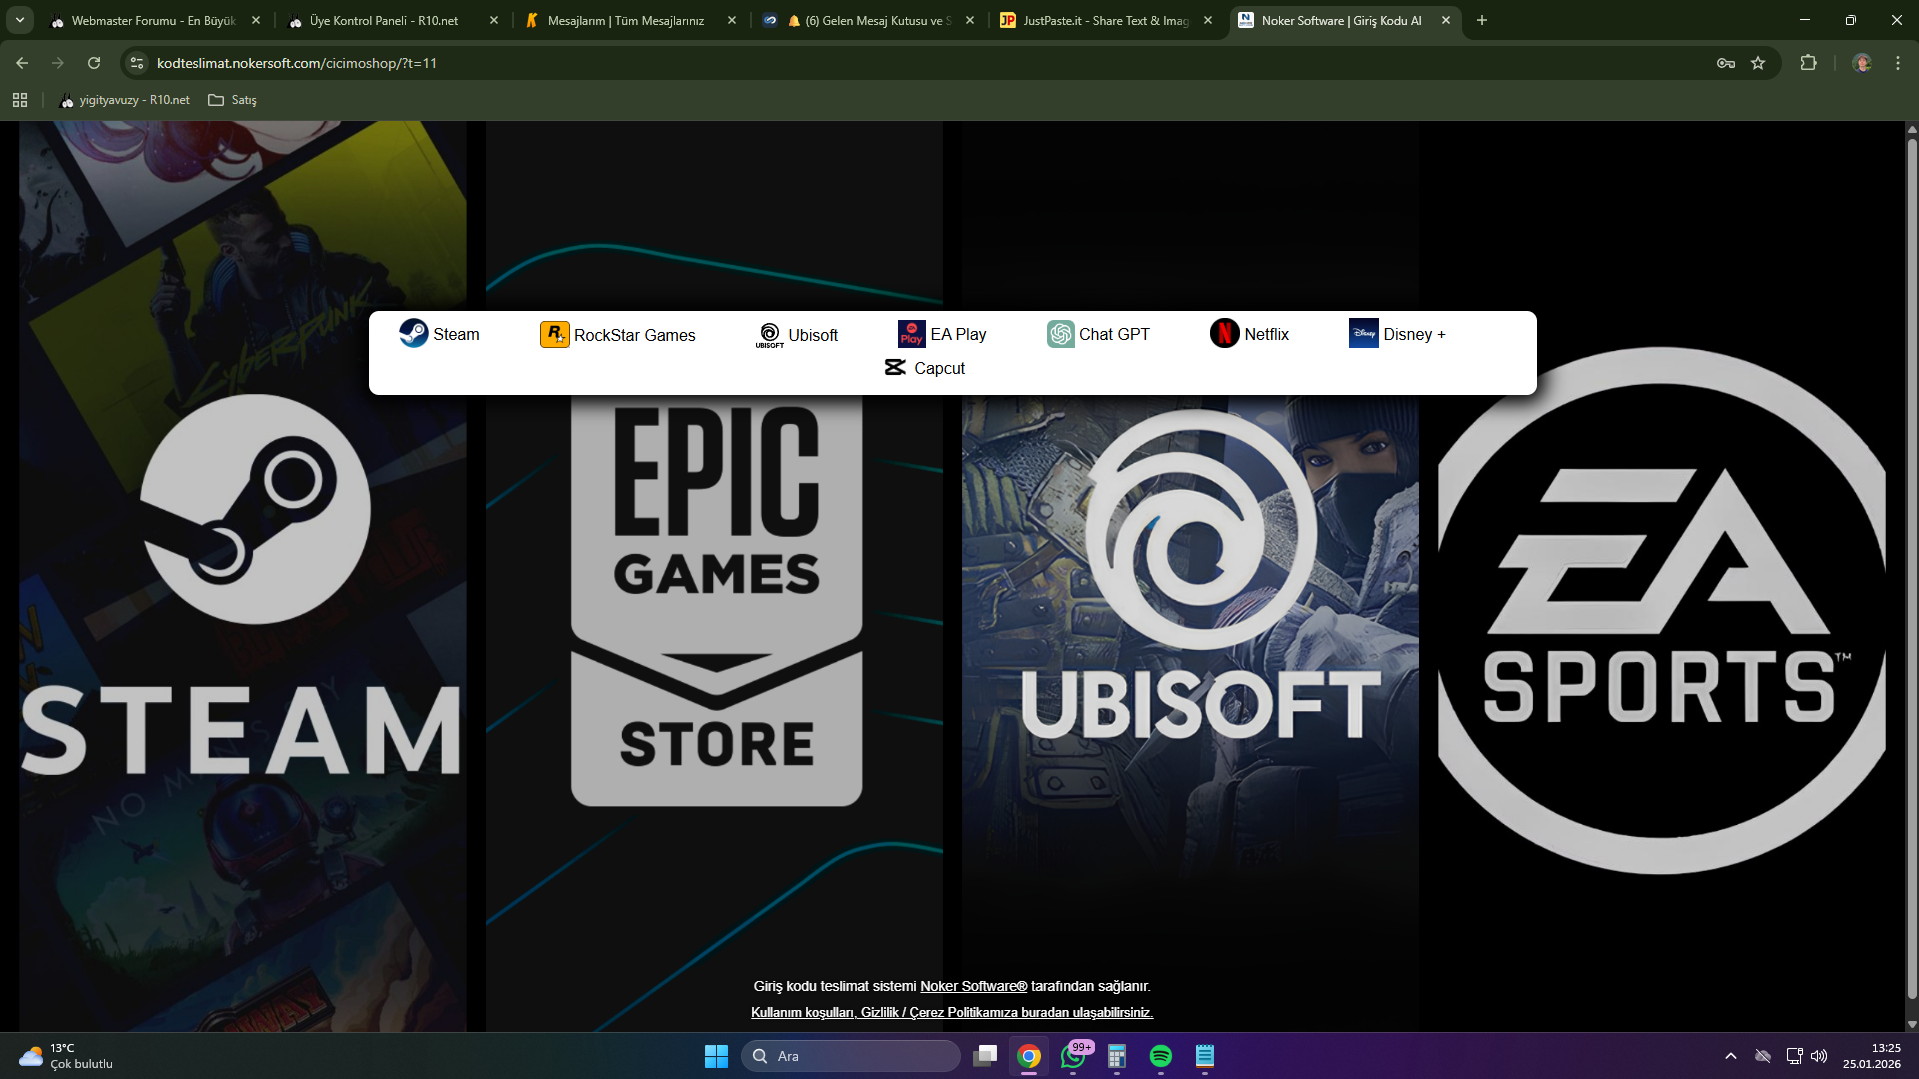Click the taskbar search box Ara
The height and width of the screenshot is (1079, 1919).
pos(851,1056)
